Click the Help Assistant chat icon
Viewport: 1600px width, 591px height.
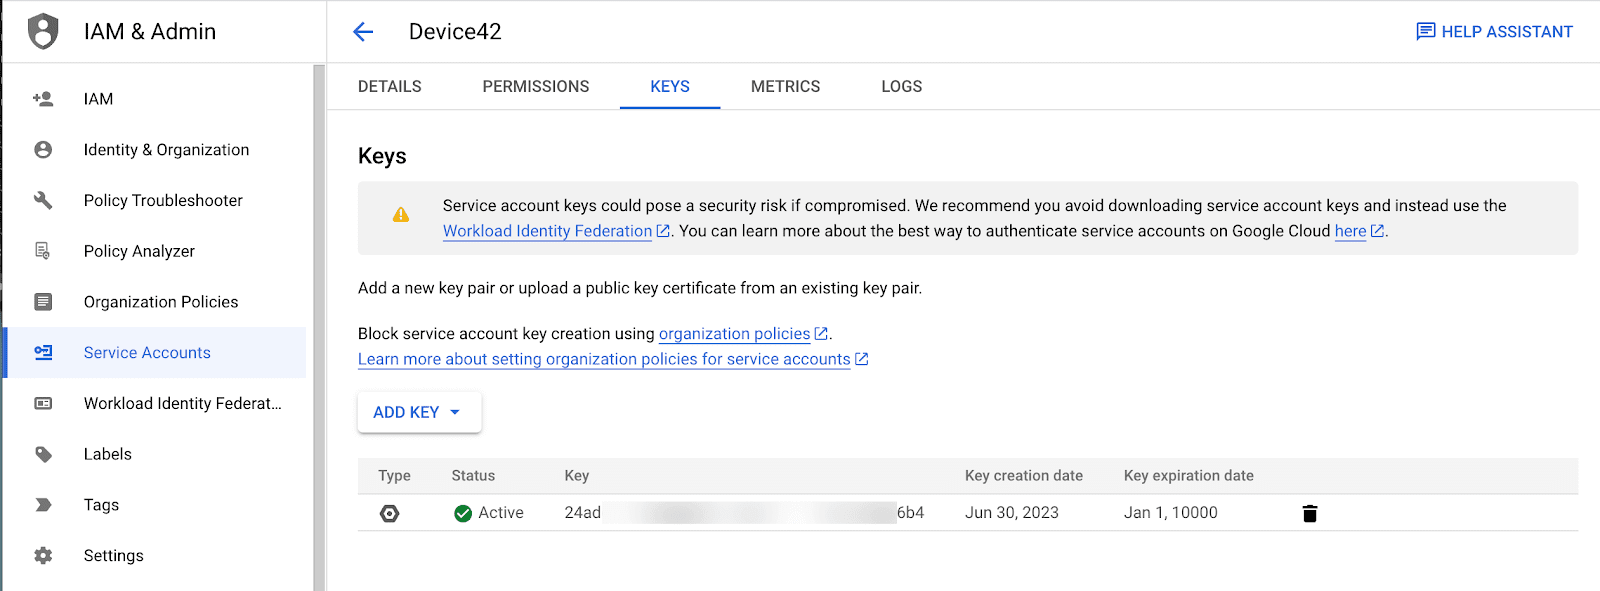pos(1426,32)
